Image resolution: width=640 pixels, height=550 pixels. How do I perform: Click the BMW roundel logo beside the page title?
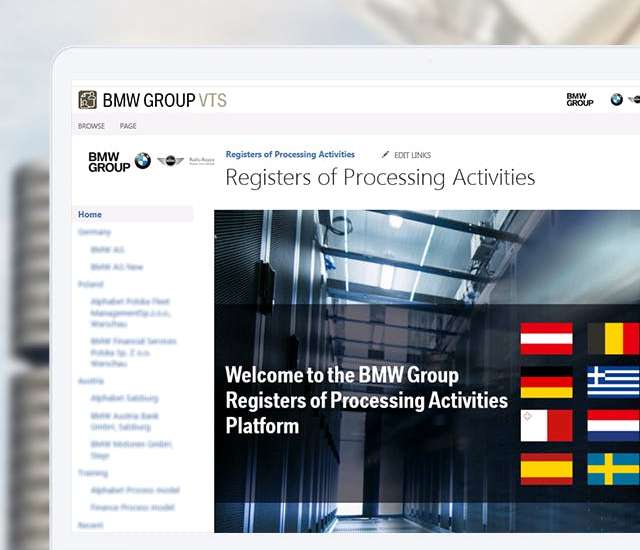(x=143, y=161)
